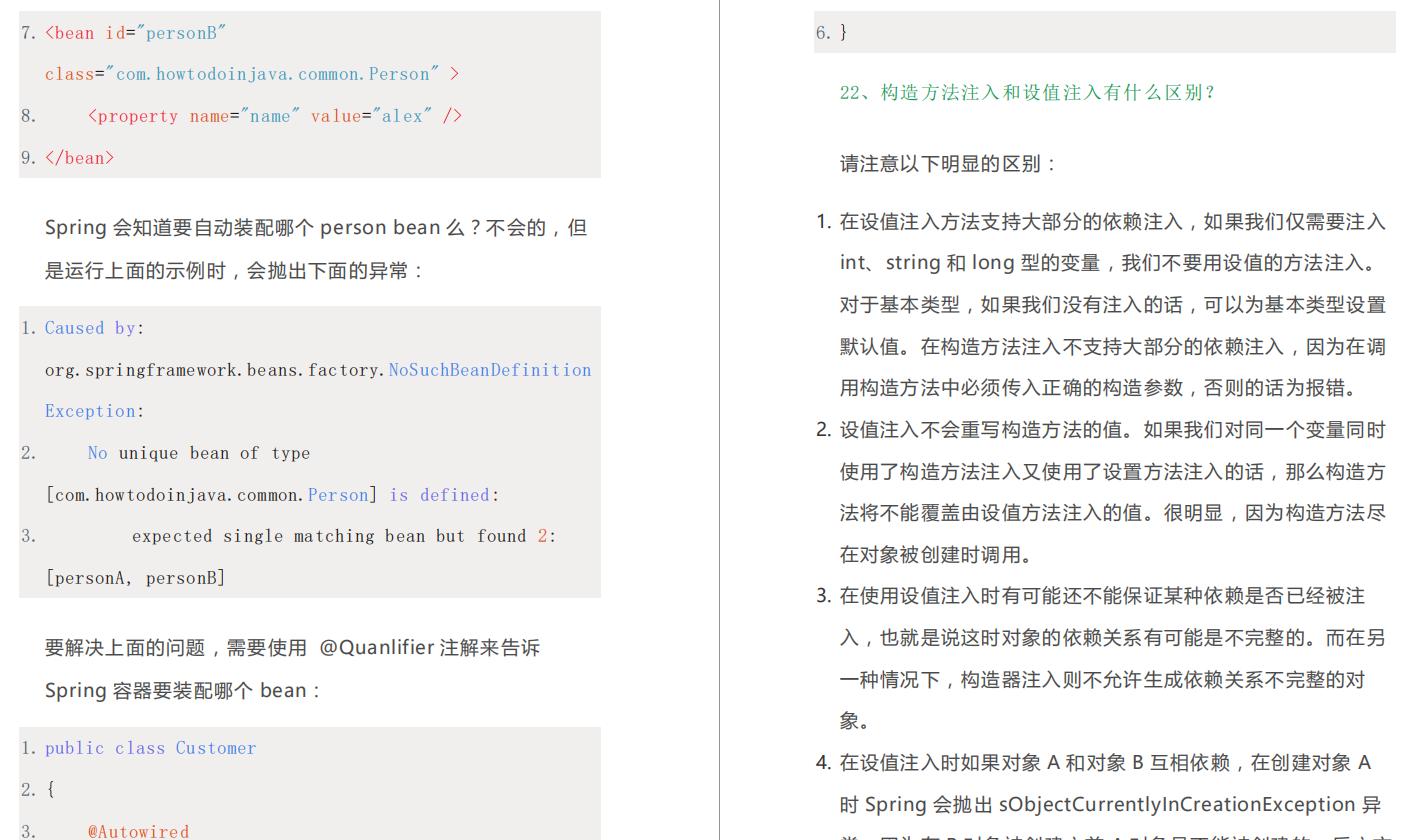Click list item 3 '在使用设值注入时有可能还不能保证'
Image resolution: width=1408 pixels, height=840 pixels.
1102,596
